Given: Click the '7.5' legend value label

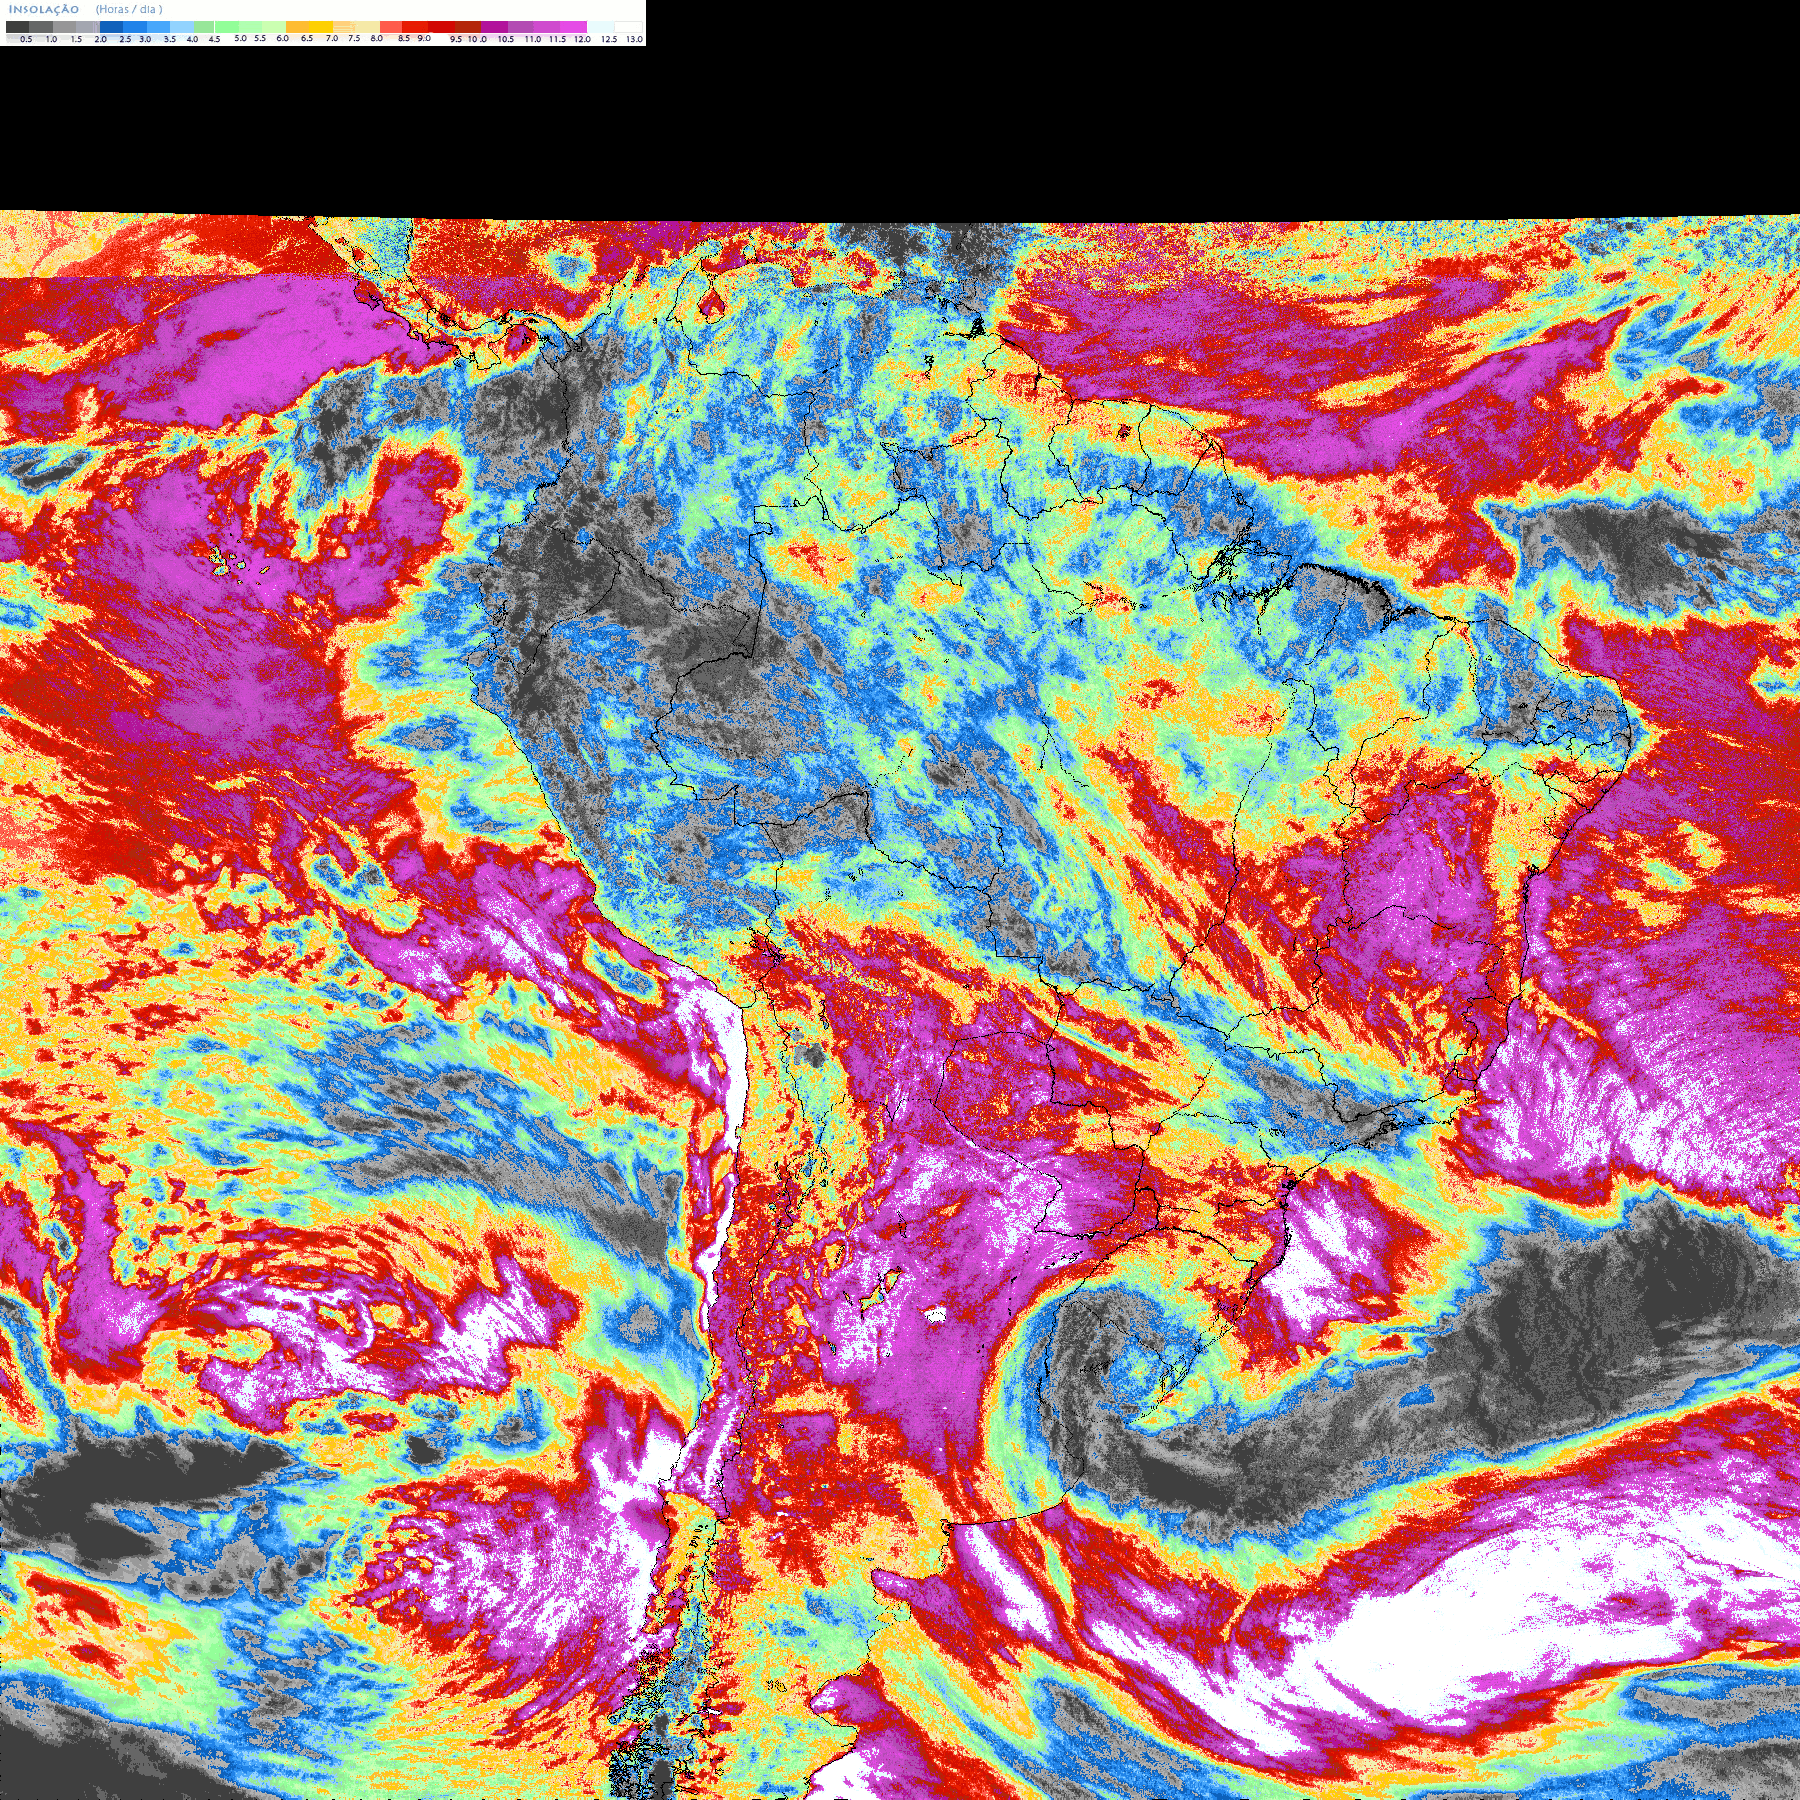Looking at the screenshot, I should point(354,38).
